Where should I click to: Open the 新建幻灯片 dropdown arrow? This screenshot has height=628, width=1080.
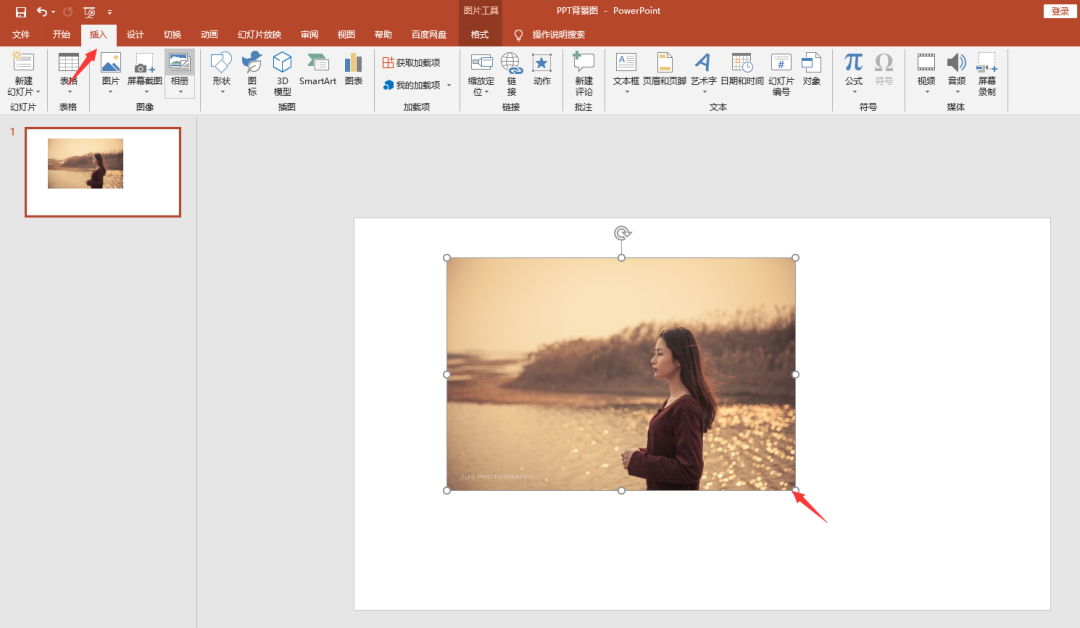[38, 92]
